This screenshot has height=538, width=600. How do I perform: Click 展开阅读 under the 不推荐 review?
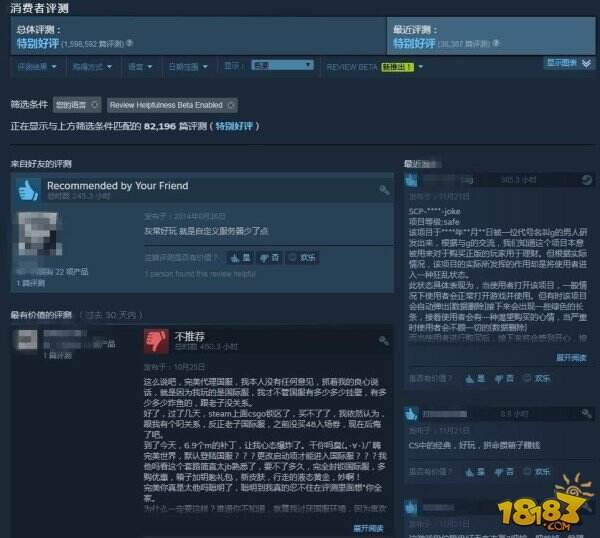[x=368, y=528]
